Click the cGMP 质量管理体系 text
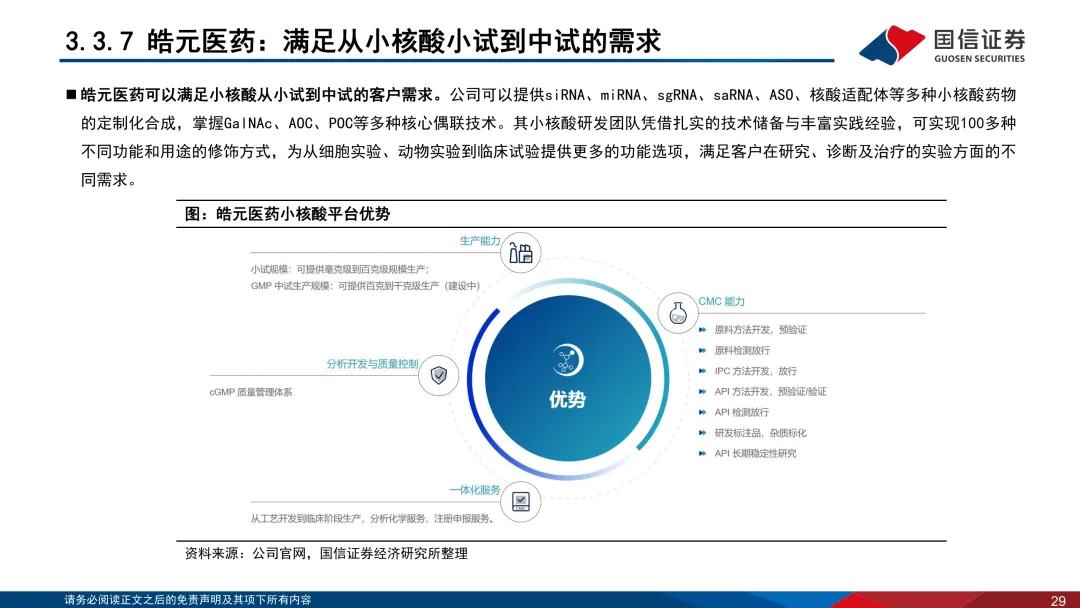This screenshot has height=608, width=1080. pyautogui.click(x=251, y=392)
